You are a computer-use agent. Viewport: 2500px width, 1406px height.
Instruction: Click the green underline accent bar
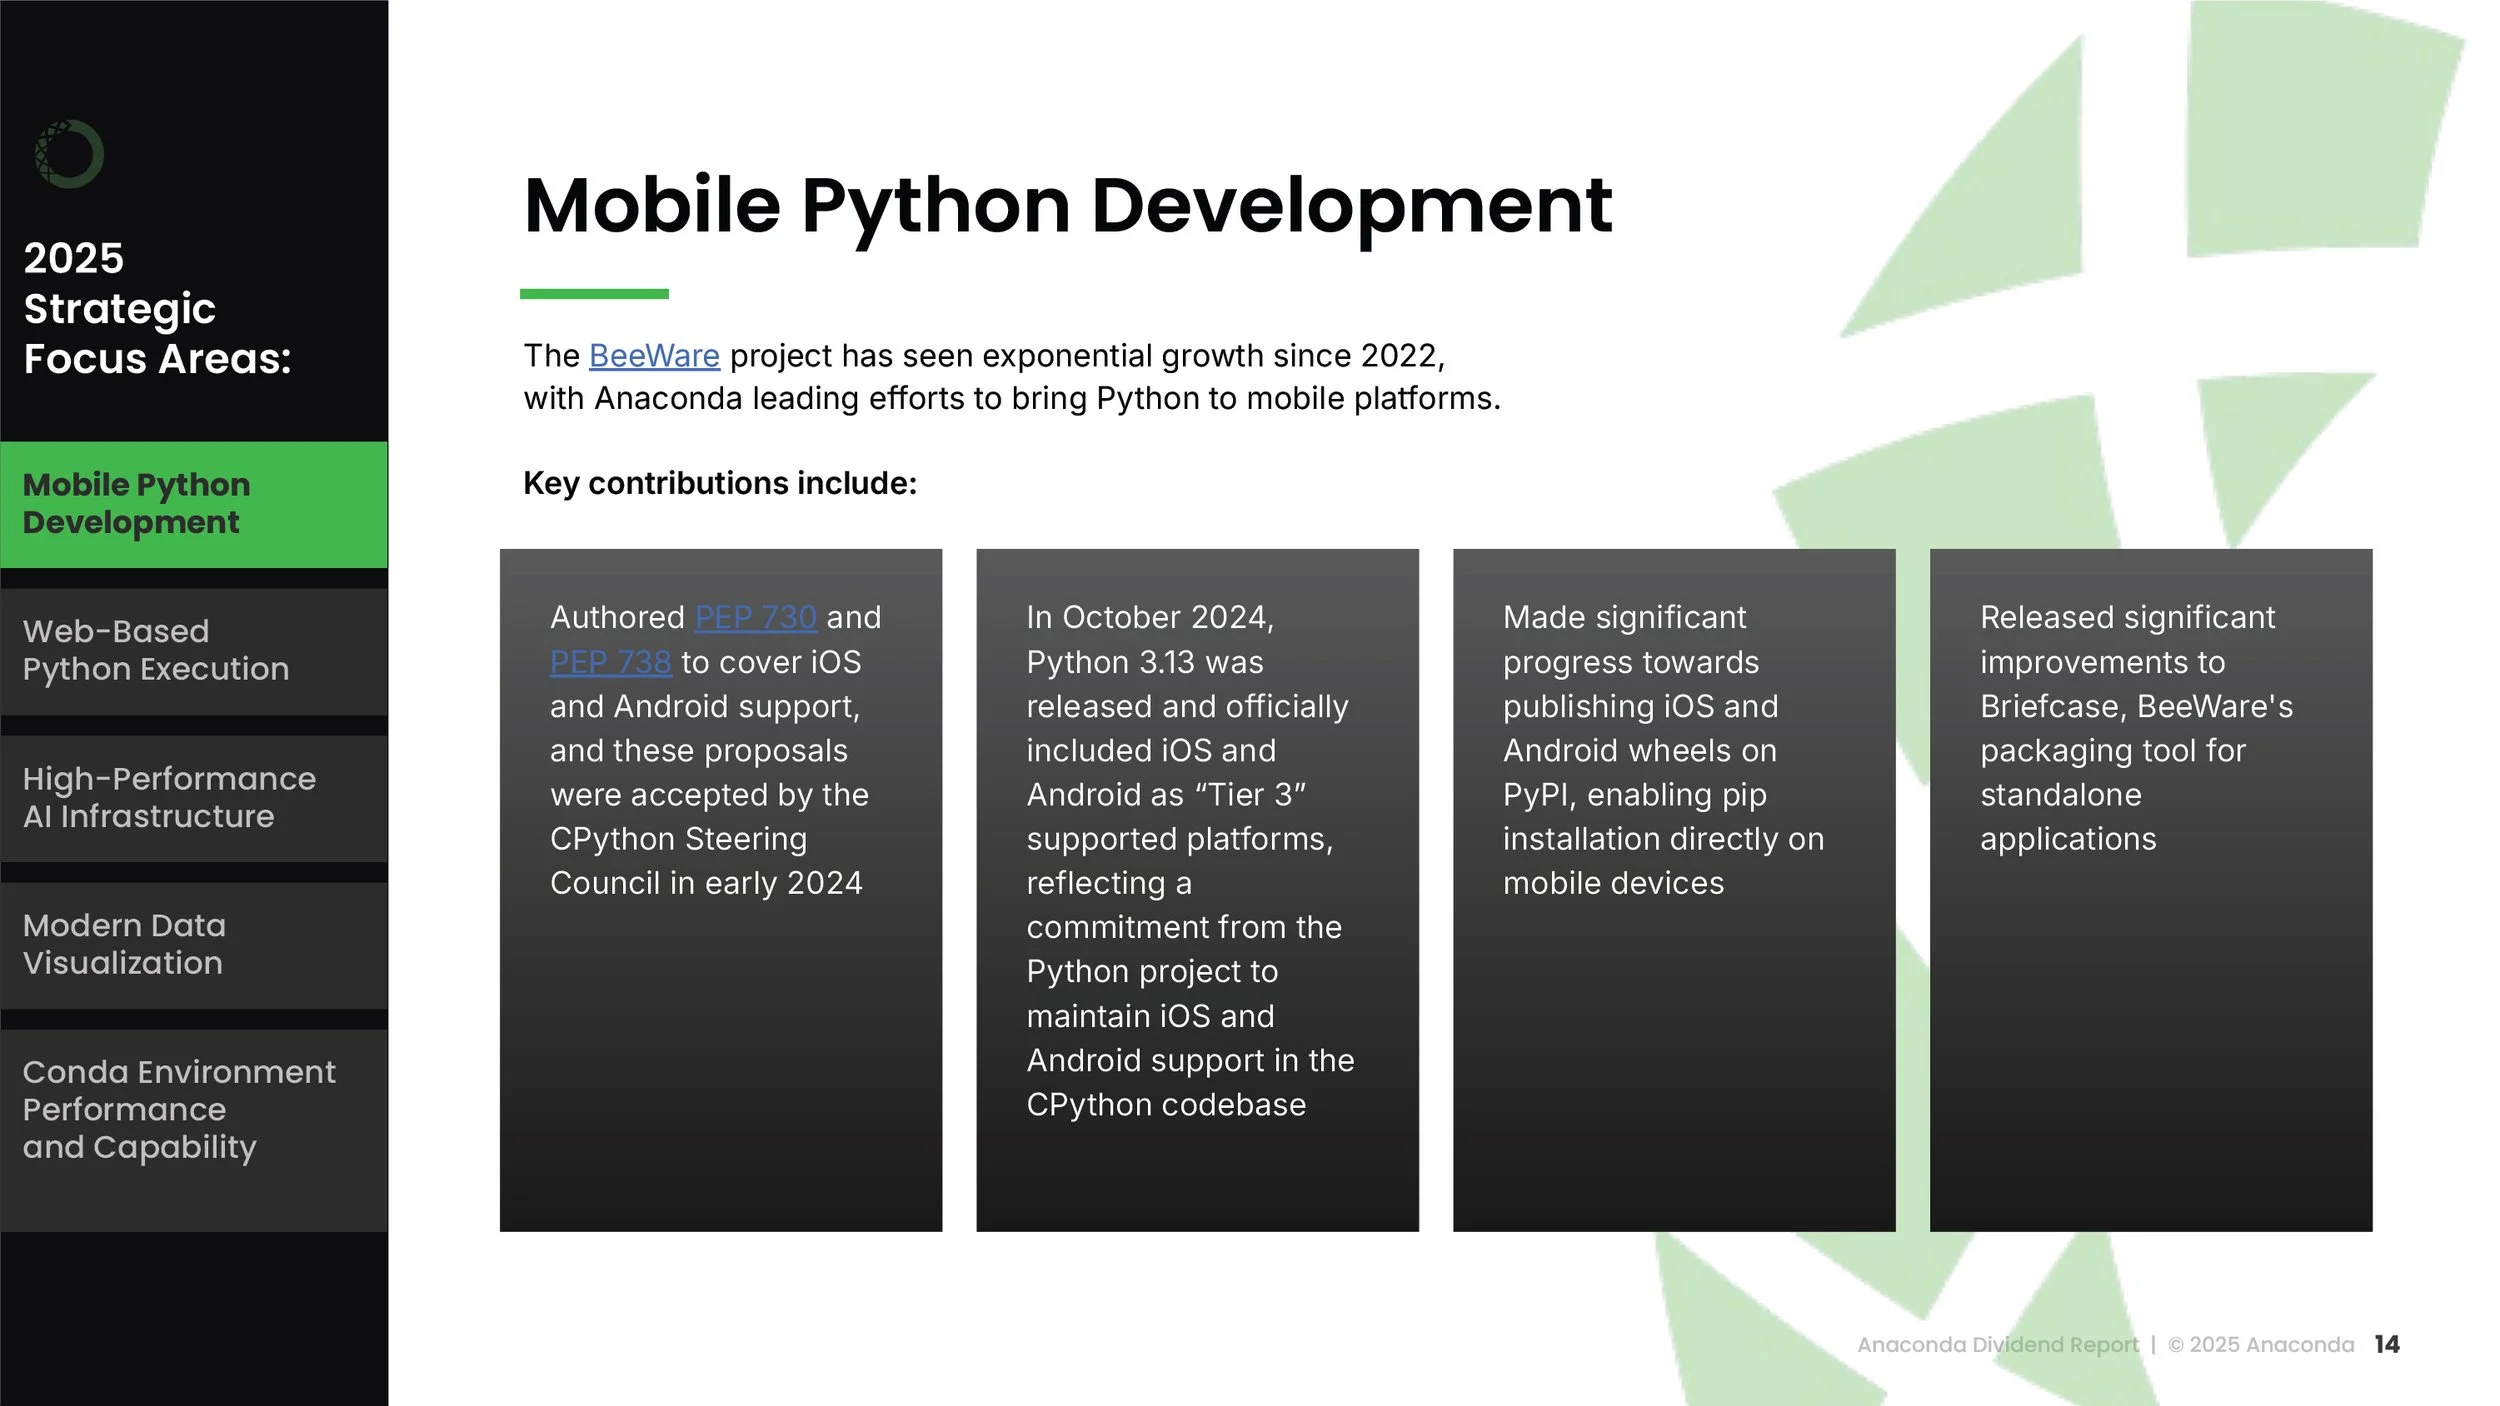click(x=594, y=294)
